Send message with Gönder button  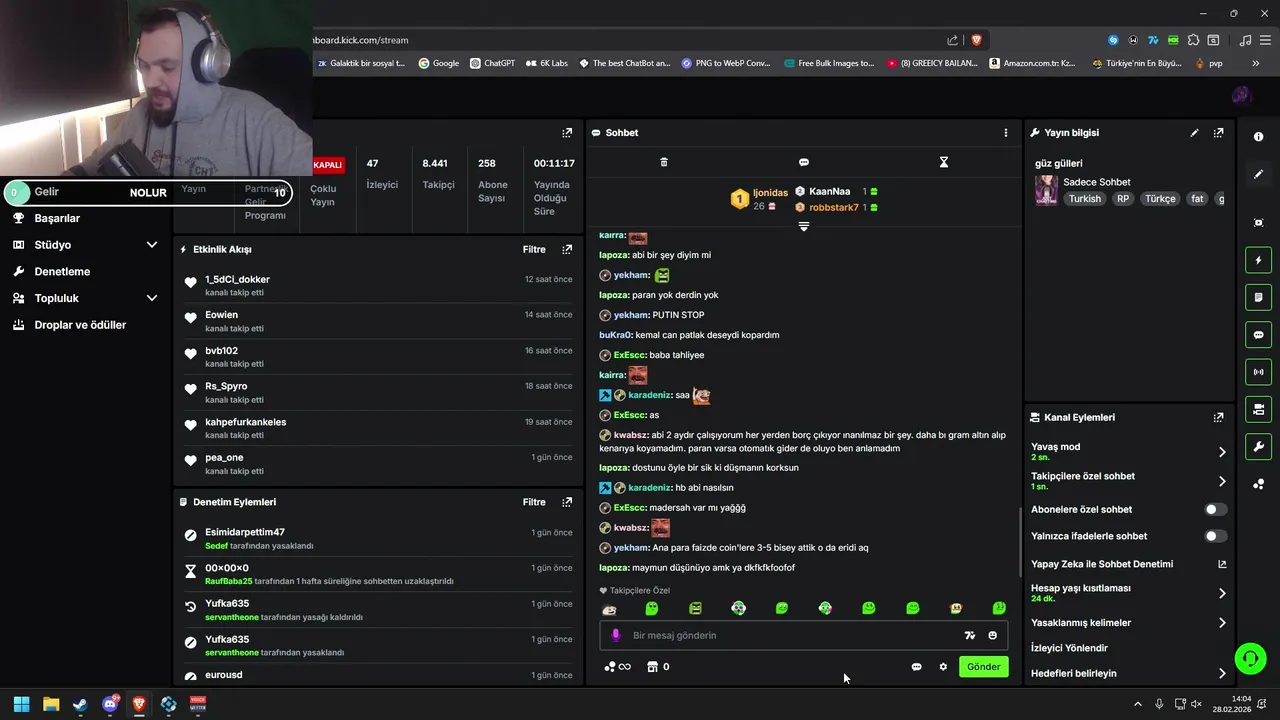[x=983, y=667]
